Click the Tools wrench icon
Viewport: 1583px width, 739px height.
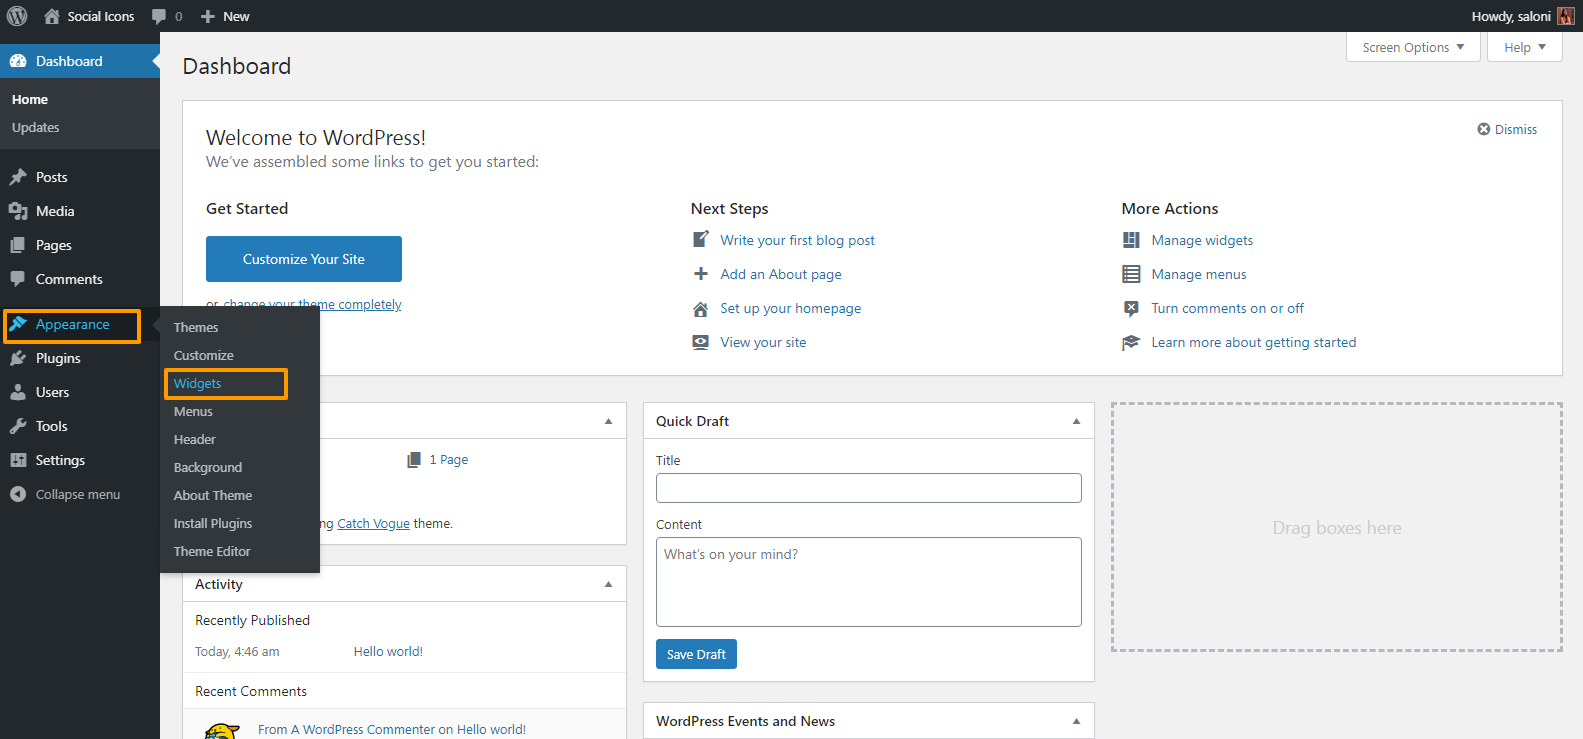point(18,426)
